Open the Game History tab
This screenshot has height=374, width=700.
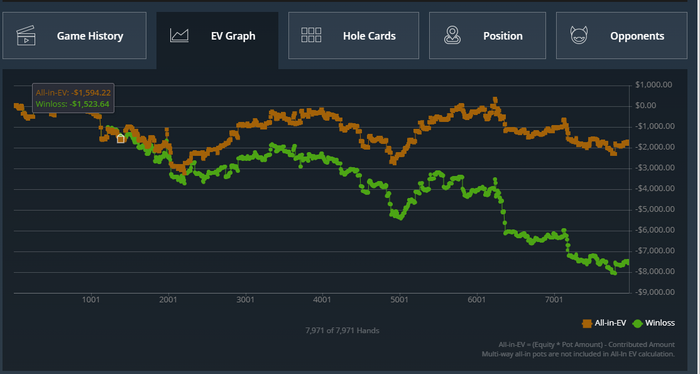point(74,36)
